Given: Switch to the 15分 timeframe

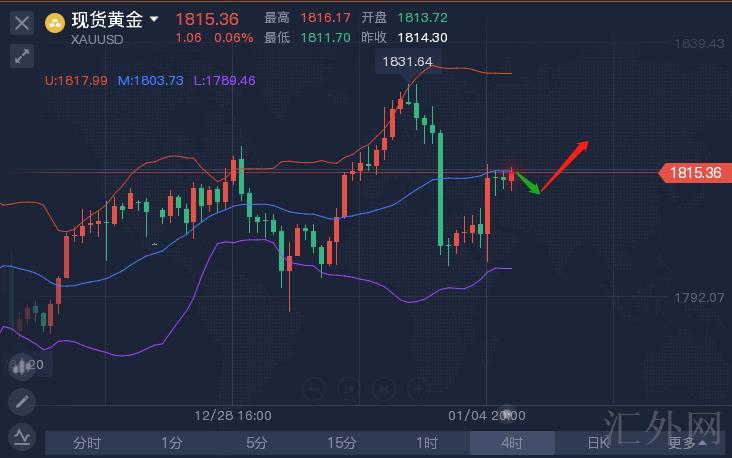Looking at the screenshot, I should click(342, 443).
